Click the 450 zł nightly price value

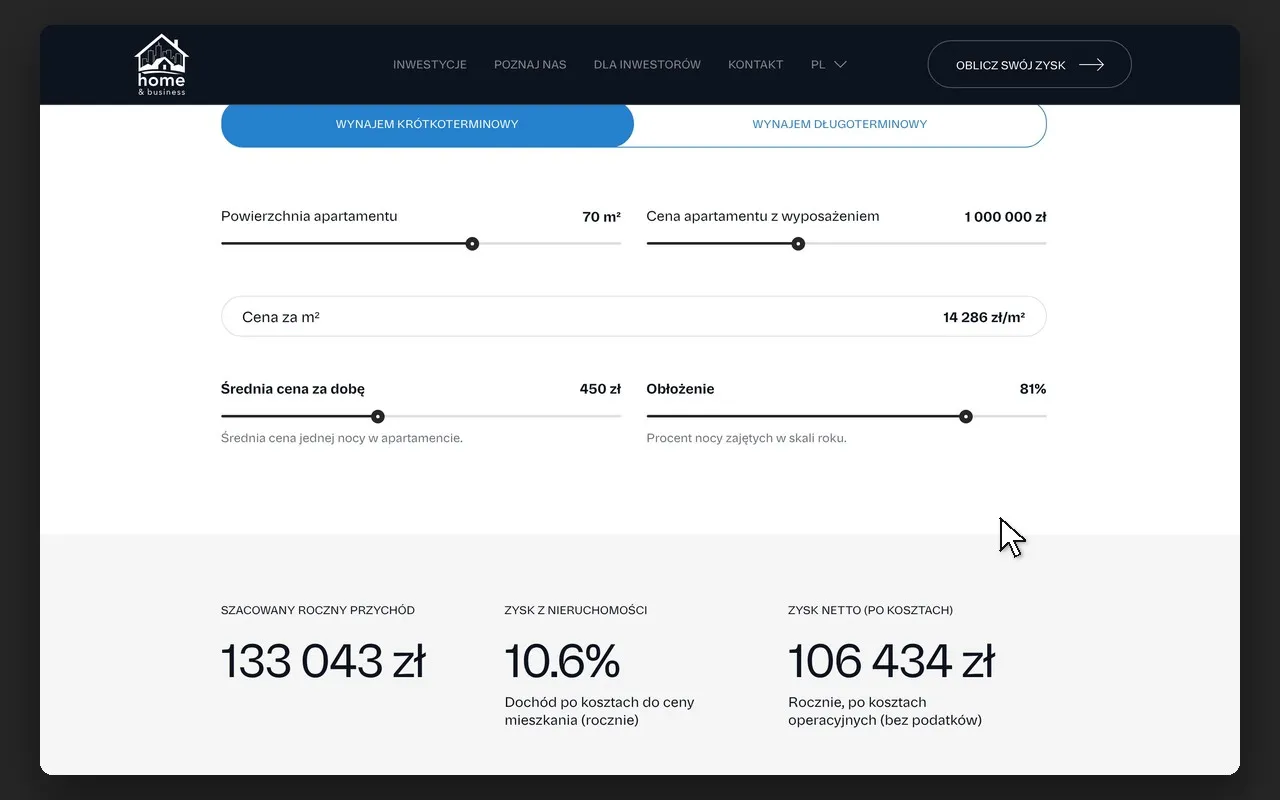(601, 390)
